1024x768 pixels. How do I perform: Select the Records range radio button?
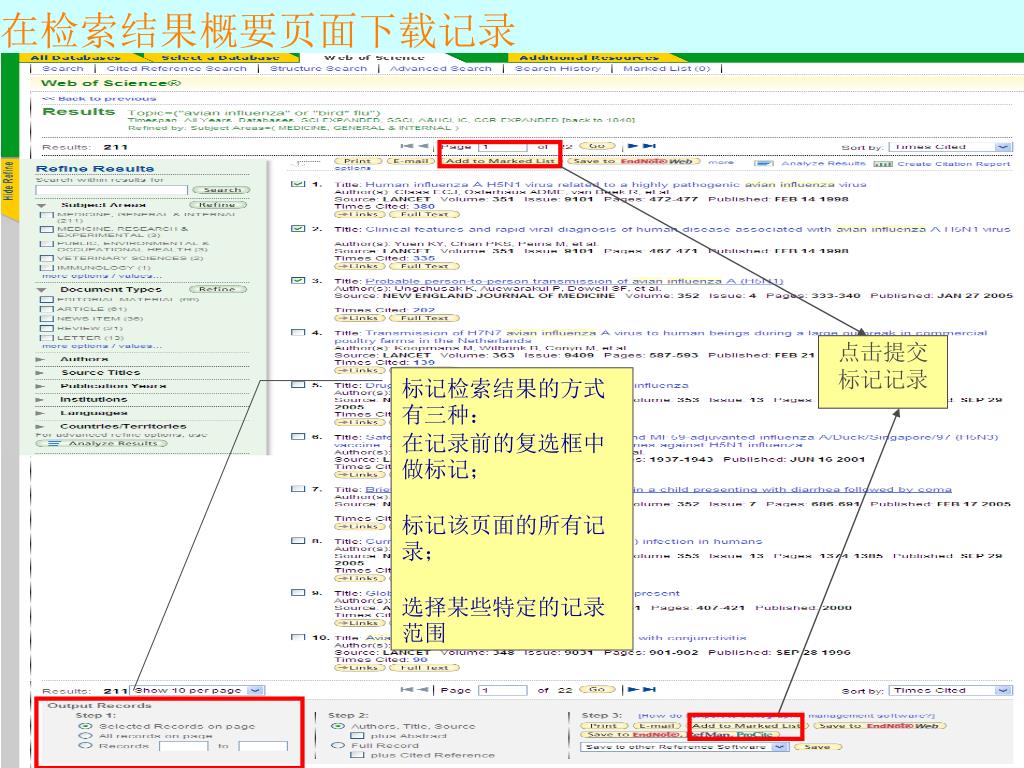(85, 745)
